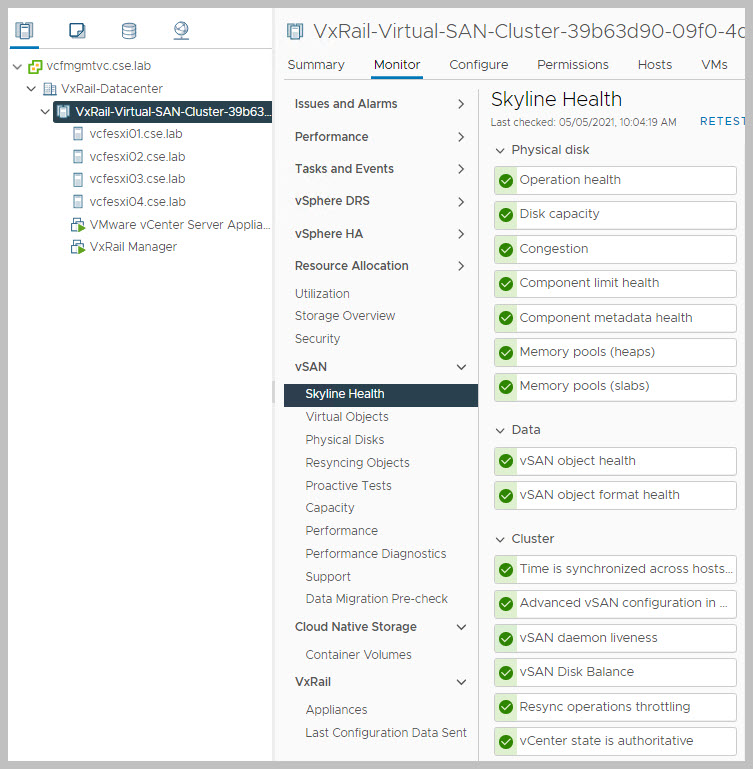Open Data Migration Pre-check page
This screenshot has width=753, height=769.
376,599
